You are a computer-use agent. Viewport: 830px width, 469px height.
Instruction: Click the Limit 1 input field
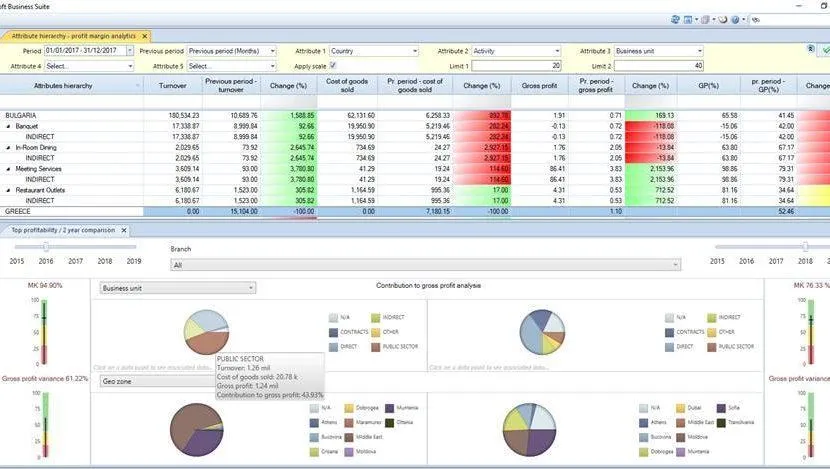(516, 66)
